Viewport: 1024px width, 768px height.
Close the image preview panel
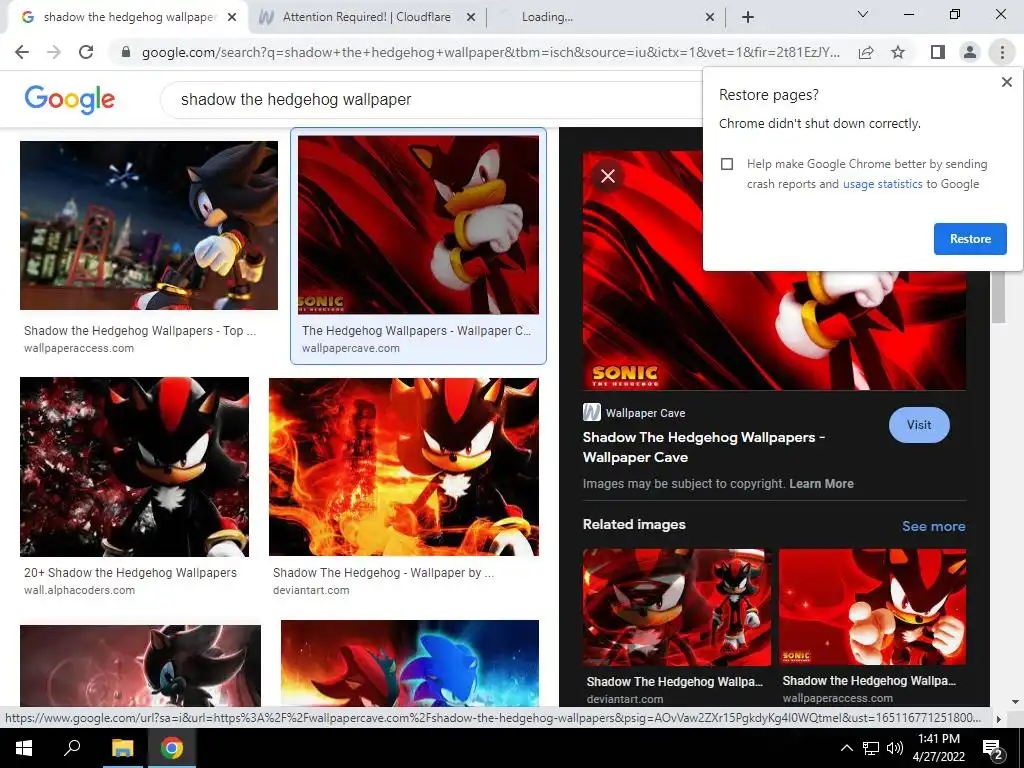(x=607, y=176)
